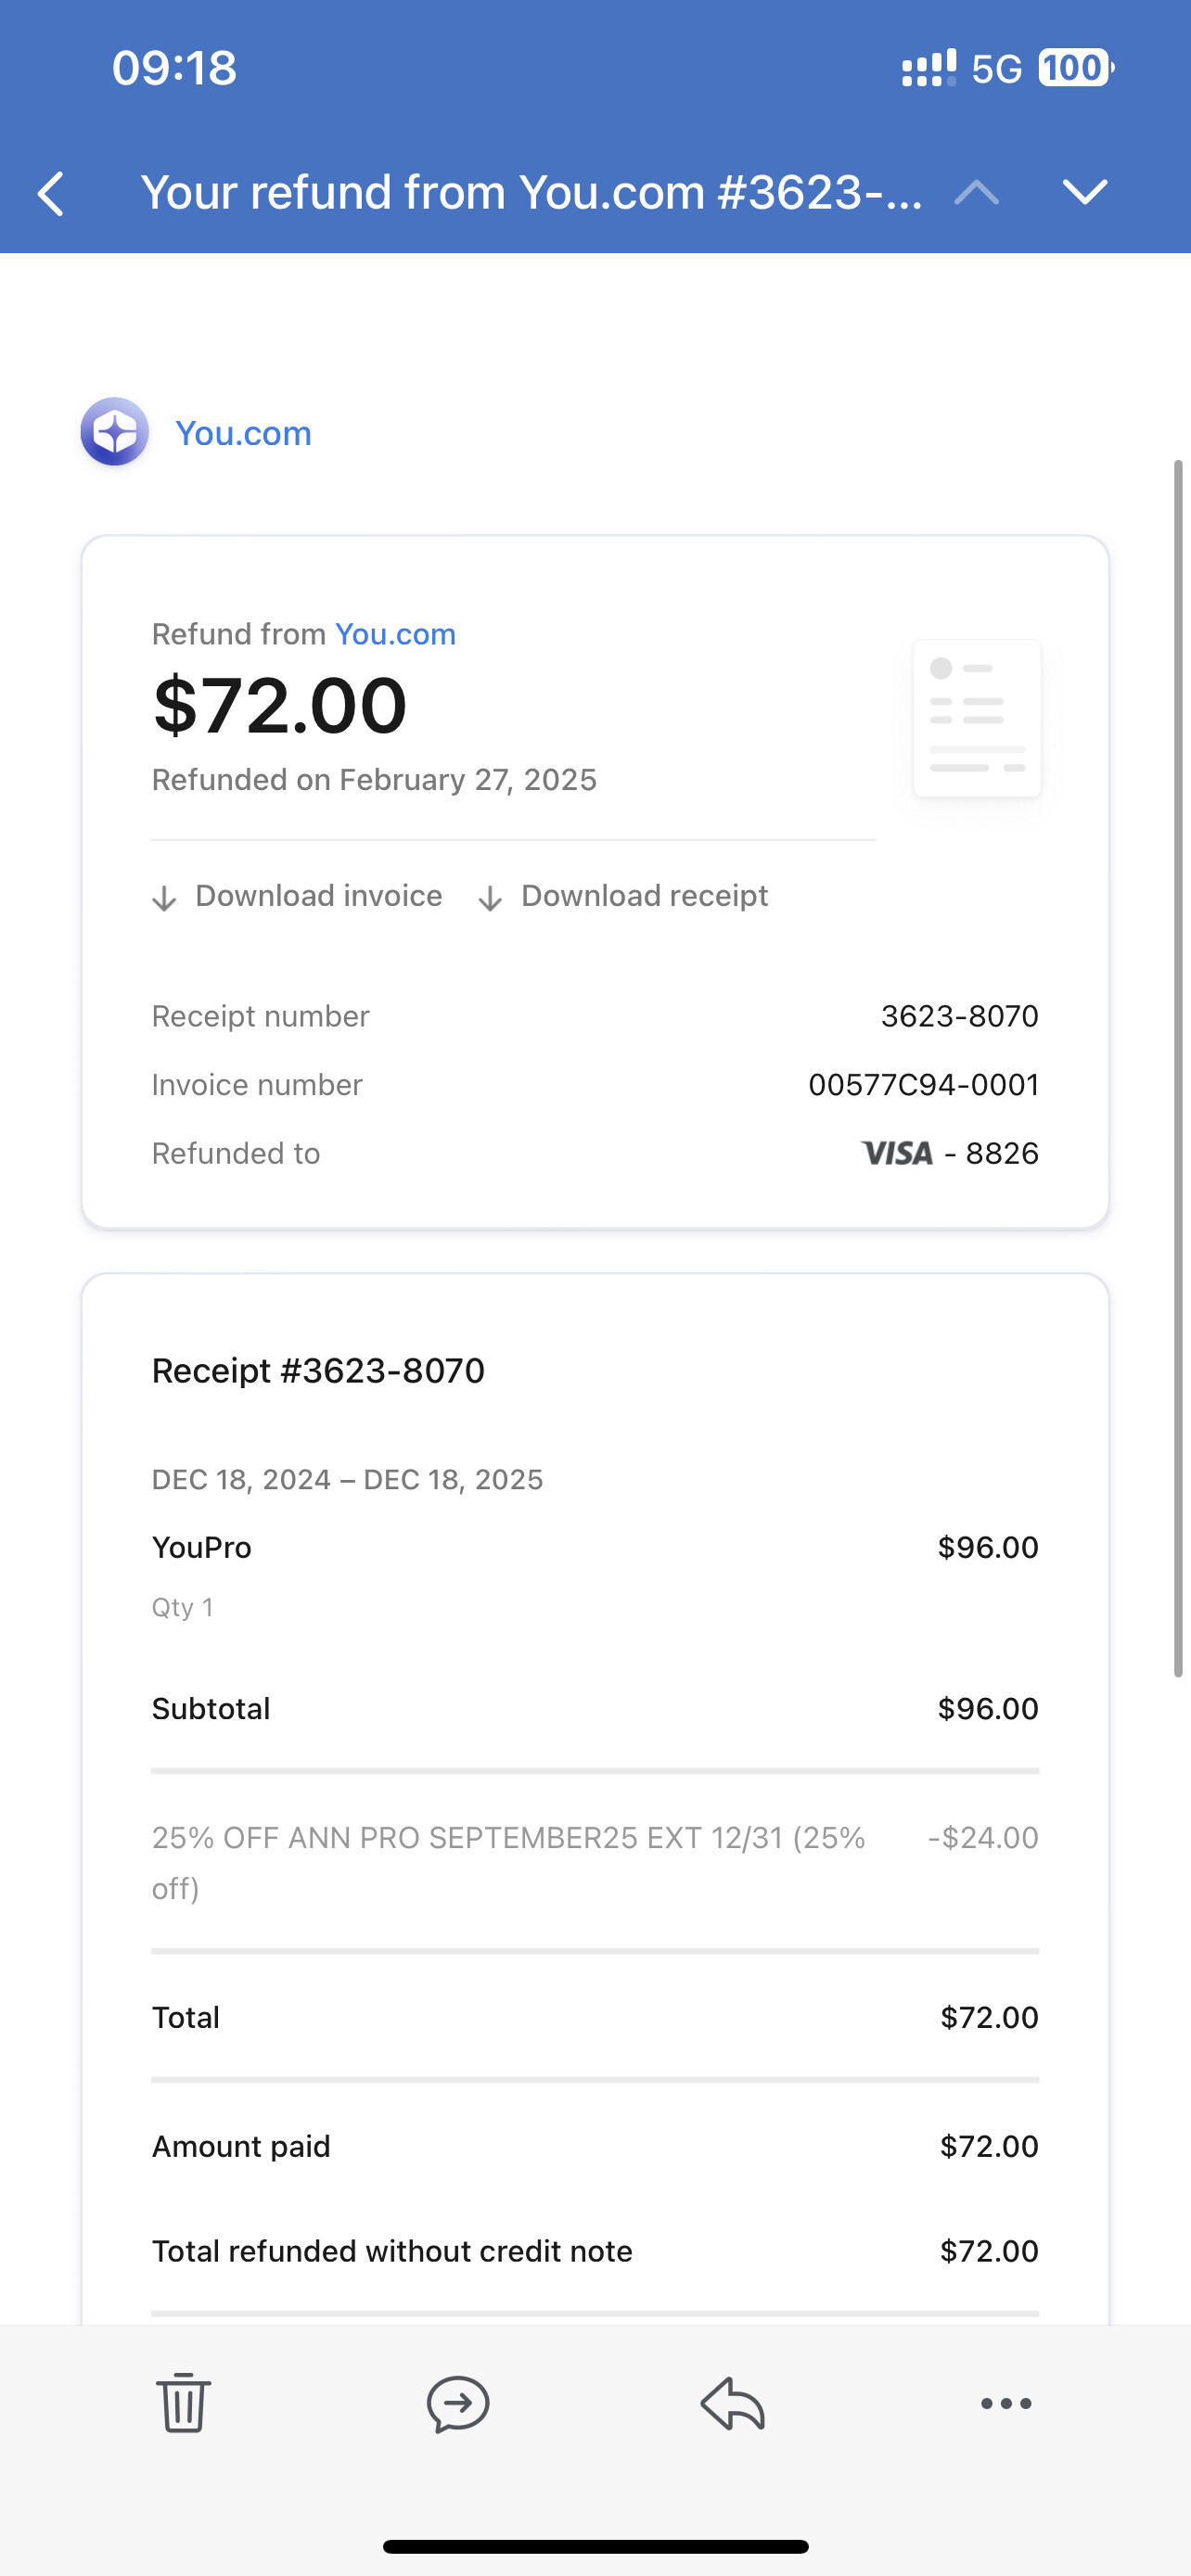The width and height of the screenshot is (1191, 2576).
Task: Tap the VISA card logo
Action: 897,1153
